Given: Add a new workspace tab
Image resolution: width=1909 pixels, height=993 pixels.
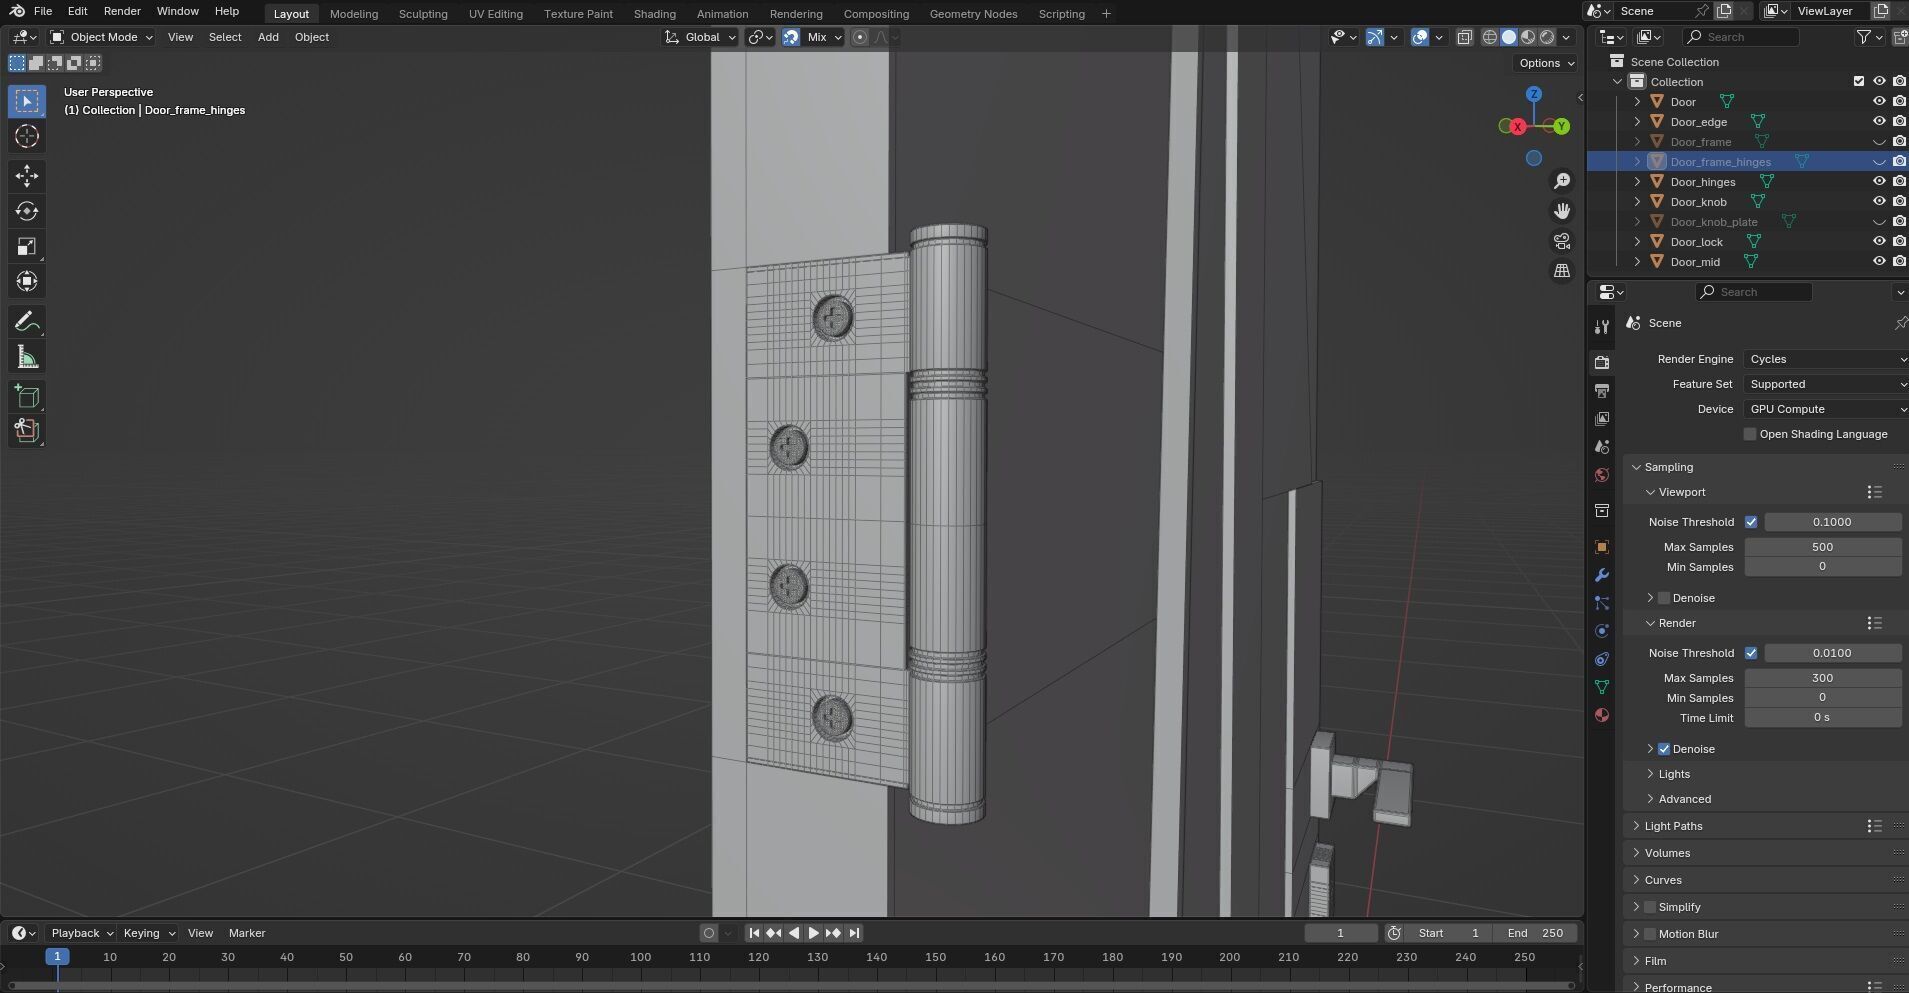Looking at the screenshot, I should 1106,14.
